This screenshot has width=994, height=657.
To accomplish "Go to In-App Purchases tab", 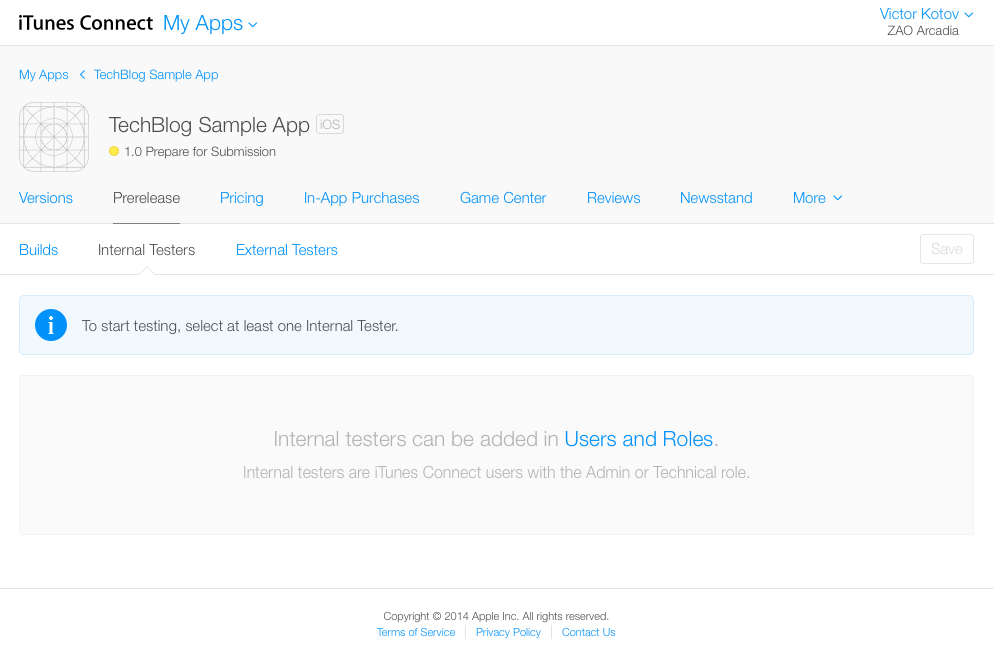I will pos(362,198).
